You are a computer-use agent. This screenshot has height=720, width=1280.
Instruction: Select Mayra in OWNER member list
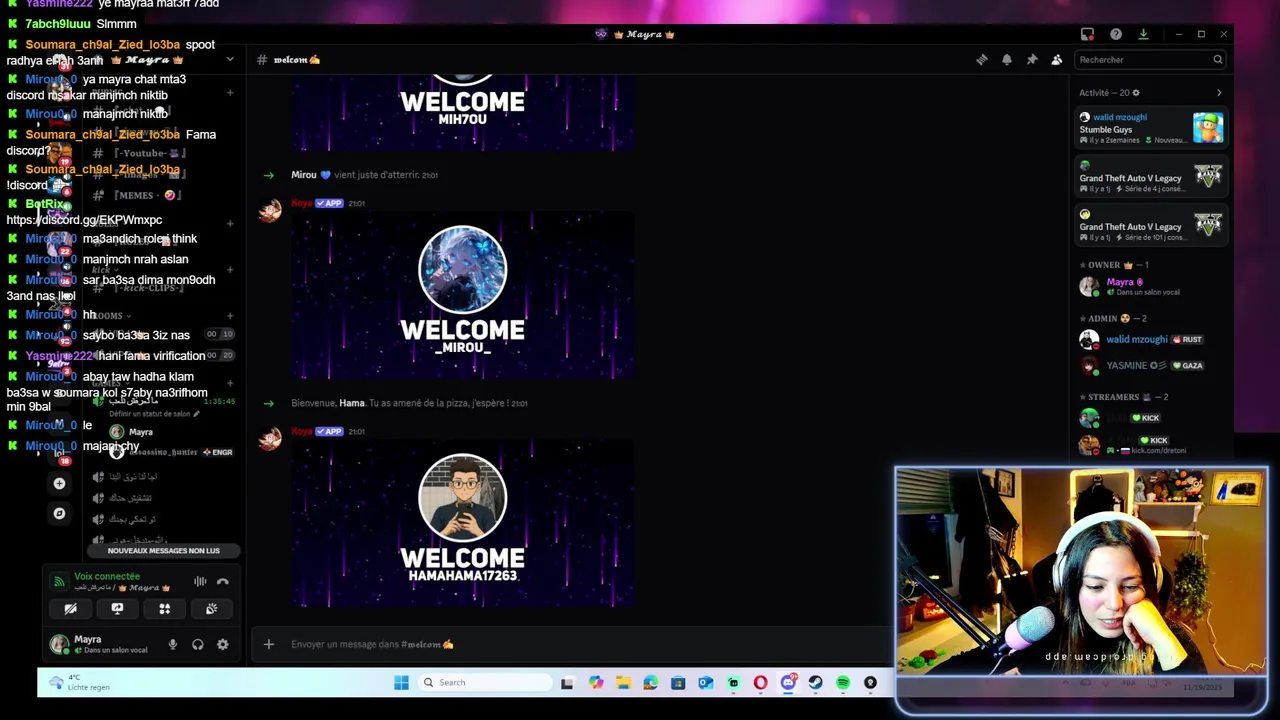pos(1151,287)
